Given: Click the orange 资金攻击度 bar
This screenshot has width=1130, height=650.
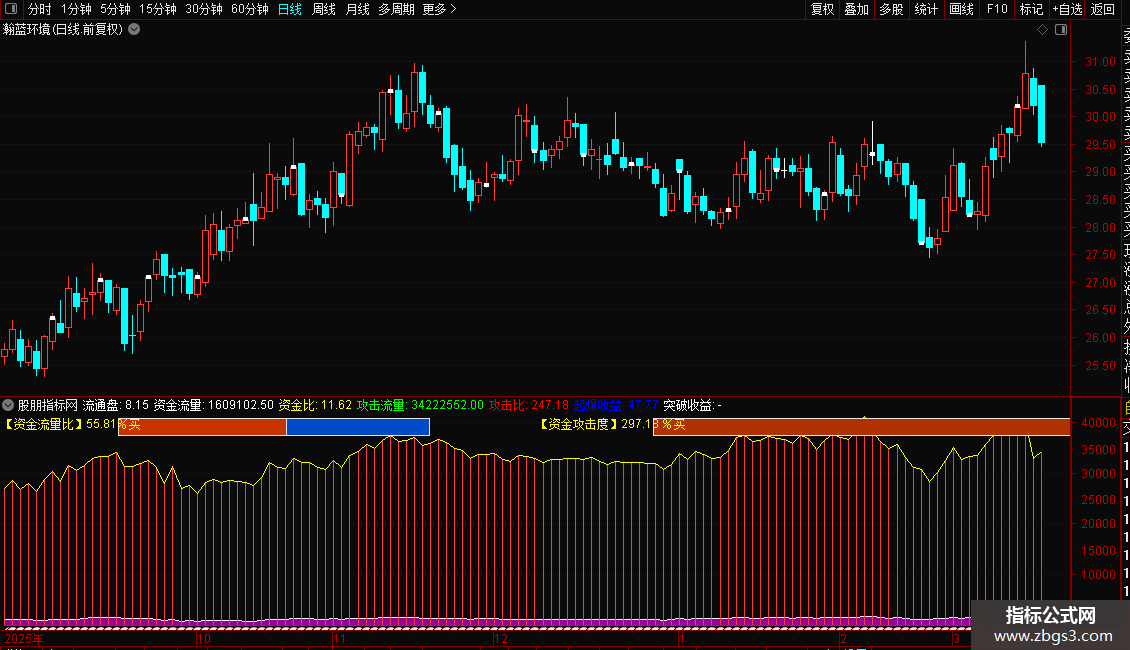Looking at the screenshot, I should (861, 427).
